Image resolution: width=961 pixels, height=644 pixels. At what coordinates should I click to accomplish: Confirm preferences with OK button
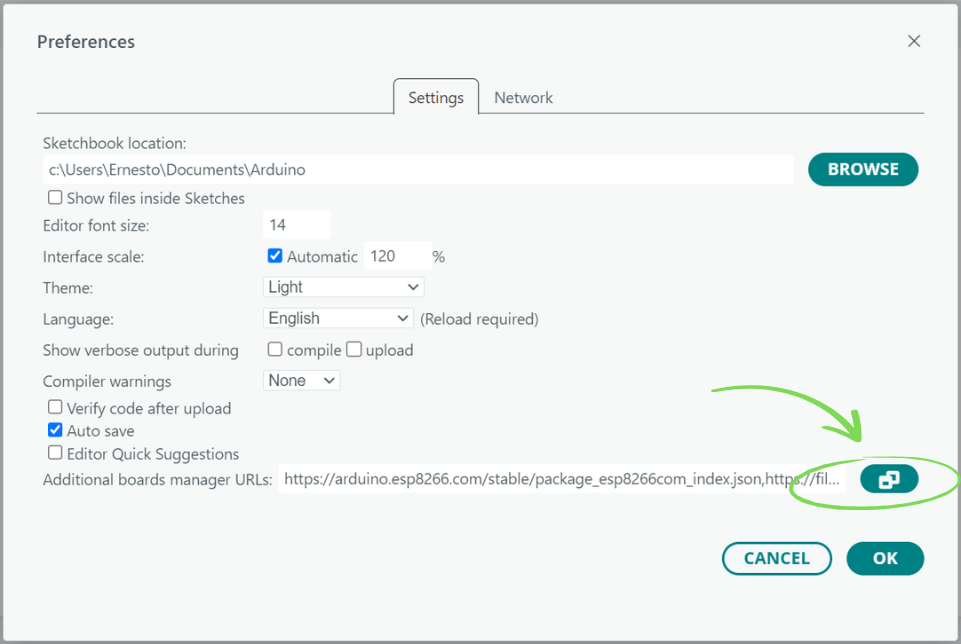click(885, 558)
